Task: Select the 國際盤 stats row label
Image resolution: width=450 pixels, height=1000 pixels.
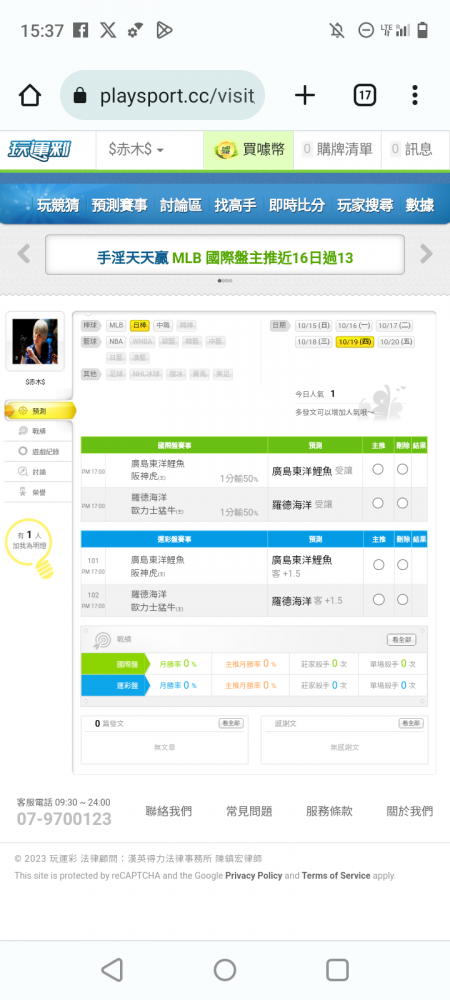Action: point(115,664)
